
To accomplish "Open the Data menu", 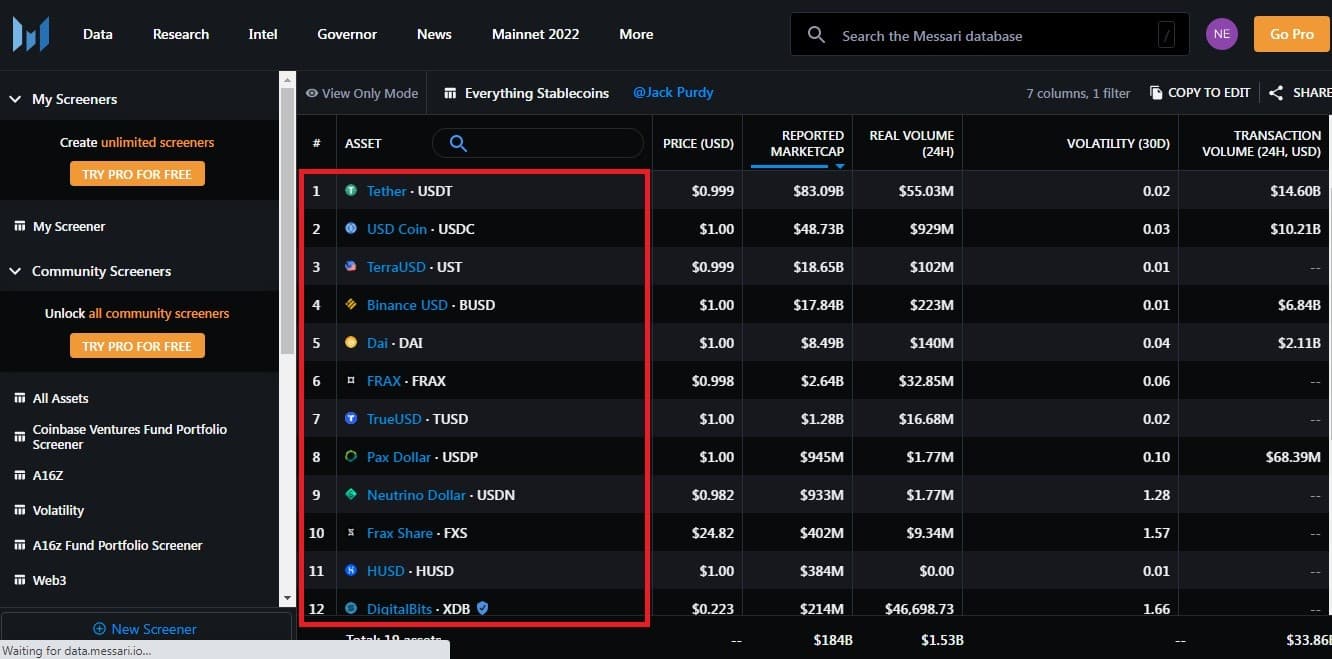I will [x=98, y=34].
